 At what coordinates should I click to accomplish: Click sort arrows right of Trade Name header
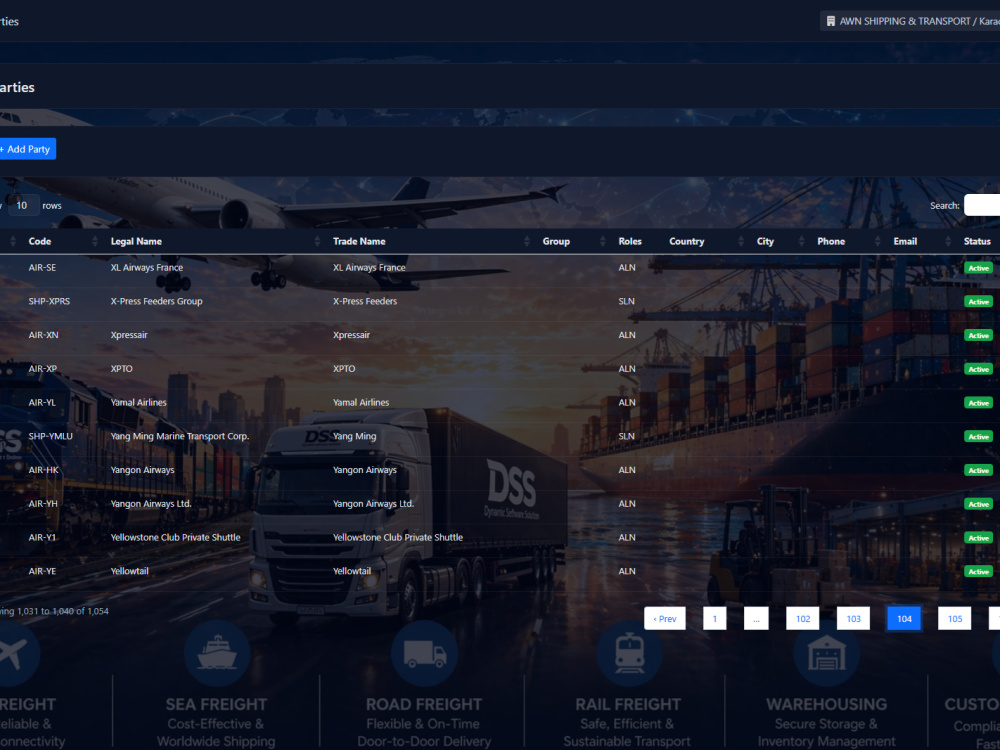[527, 241]
